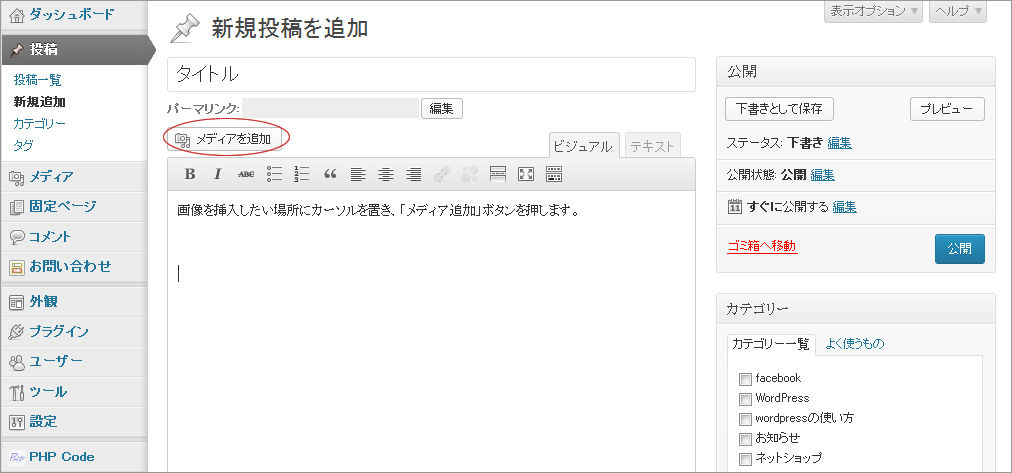Click the permalink 編集 button
This screenshot has height=473, width=1012.
coord(441,108)
